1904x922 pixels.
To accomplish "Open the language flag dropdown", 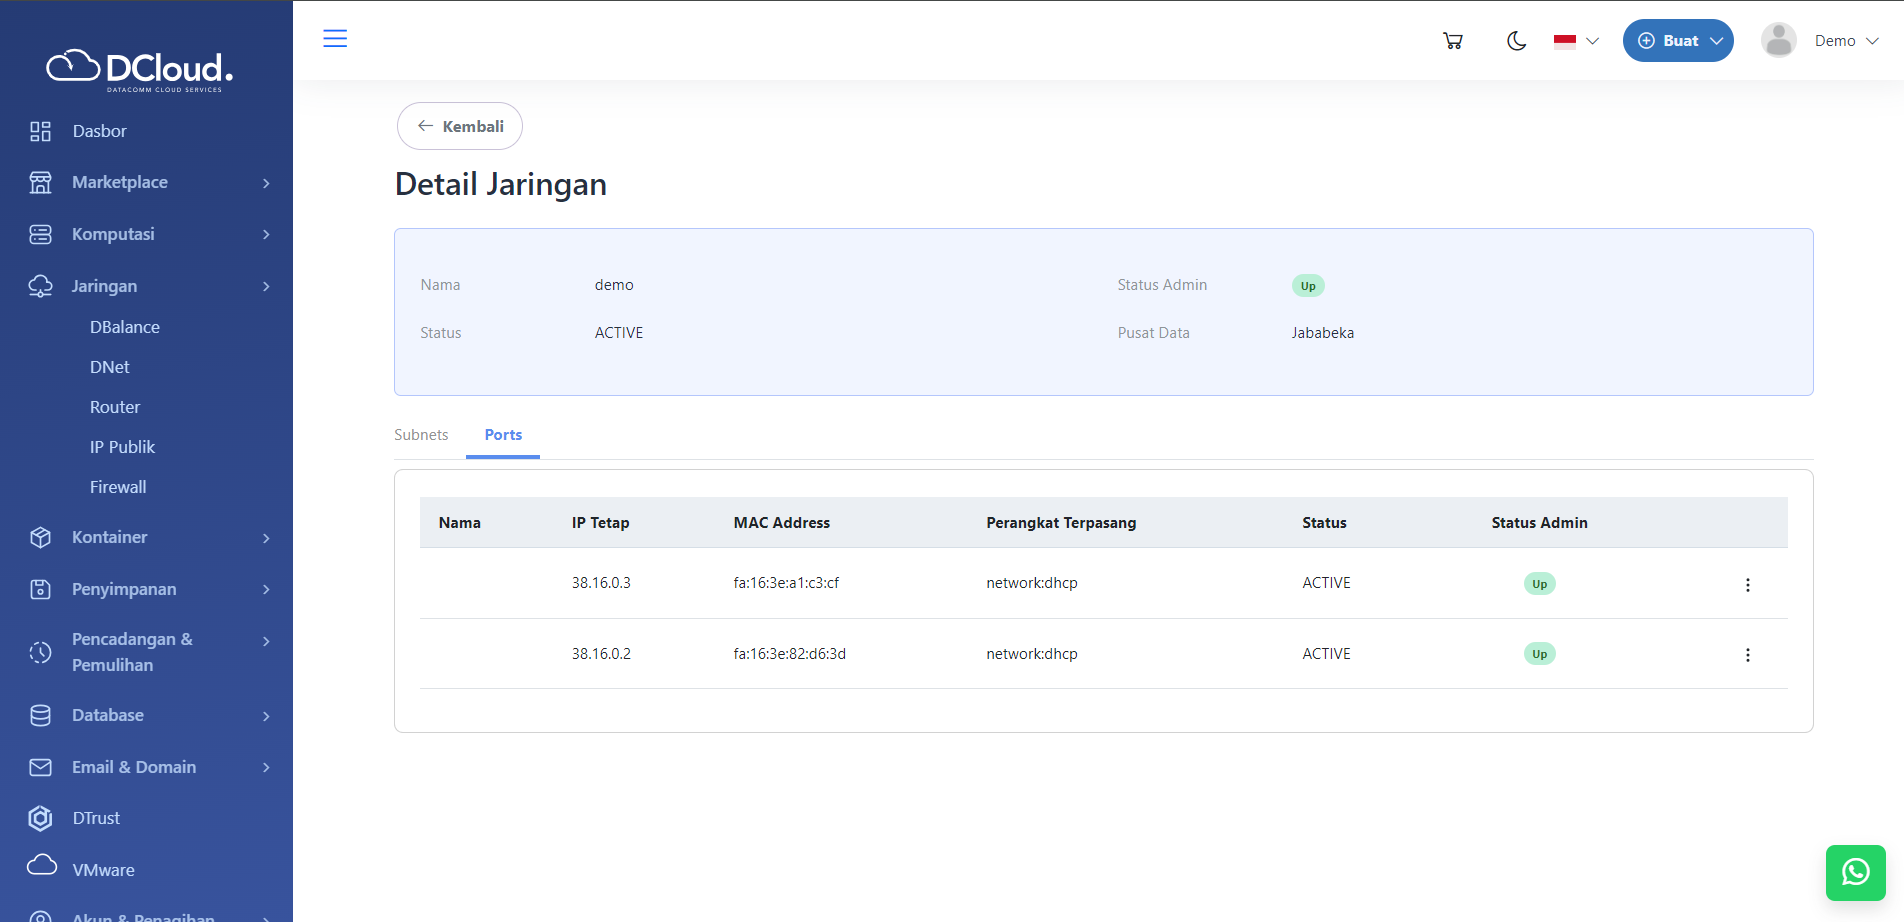I will pos(1576,41).
